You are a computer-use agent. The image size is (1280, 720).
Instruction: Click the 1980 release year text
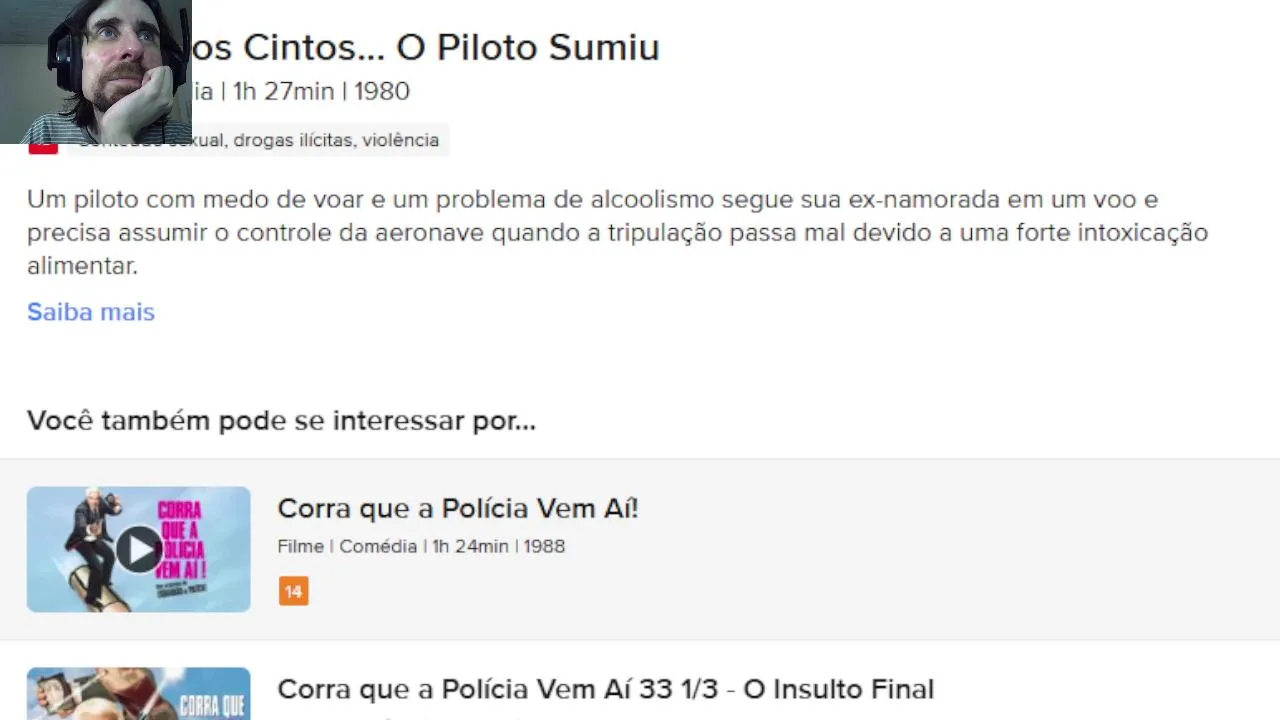tap(381, 91)
